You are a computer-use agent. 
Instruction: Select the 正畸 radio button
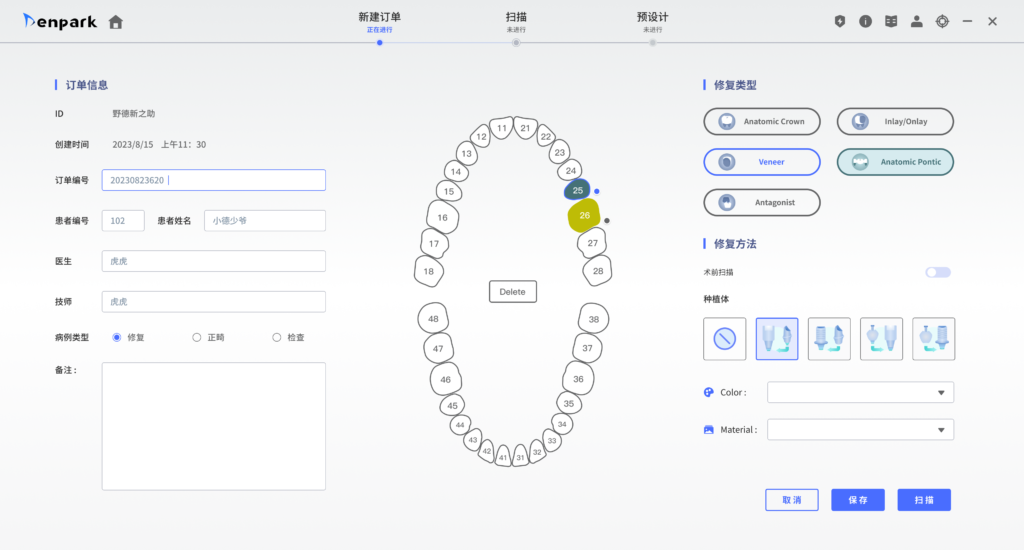[x=197, y=338]
